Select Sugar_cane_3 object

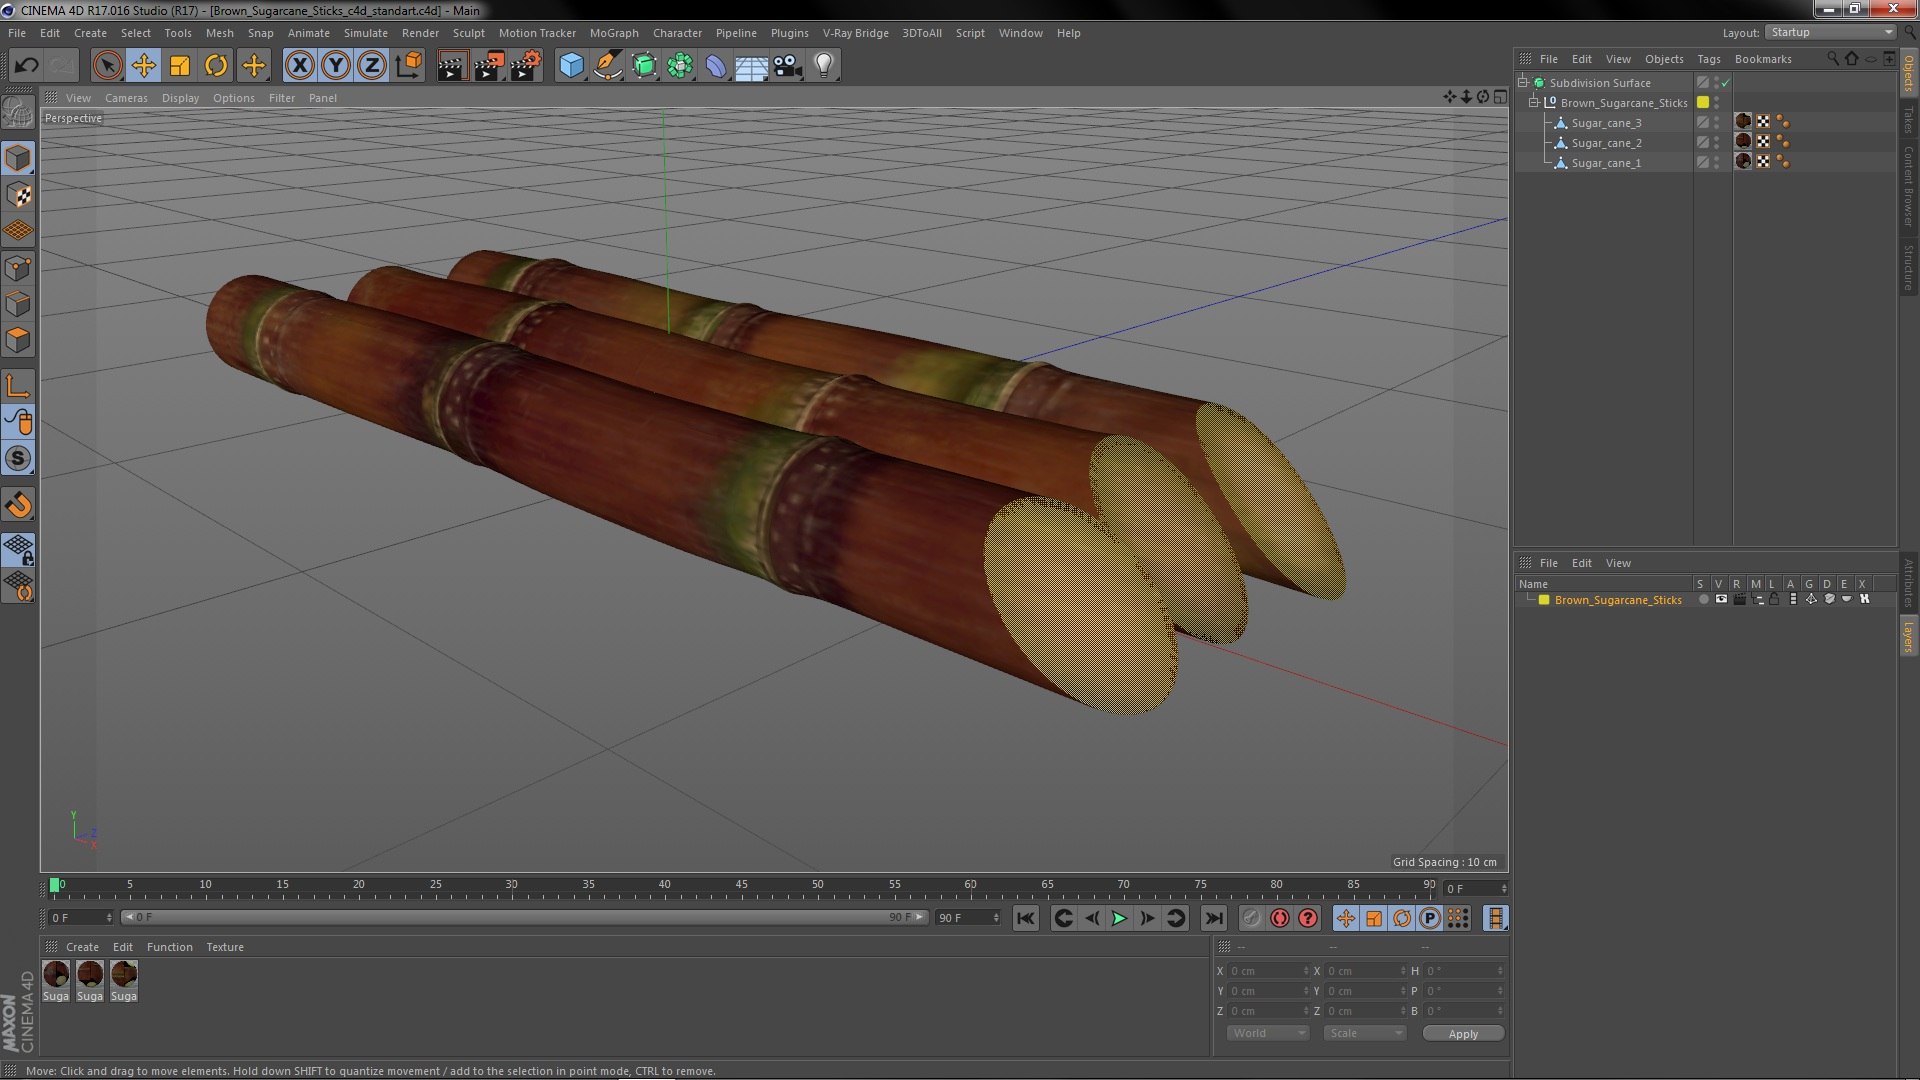1606,123
